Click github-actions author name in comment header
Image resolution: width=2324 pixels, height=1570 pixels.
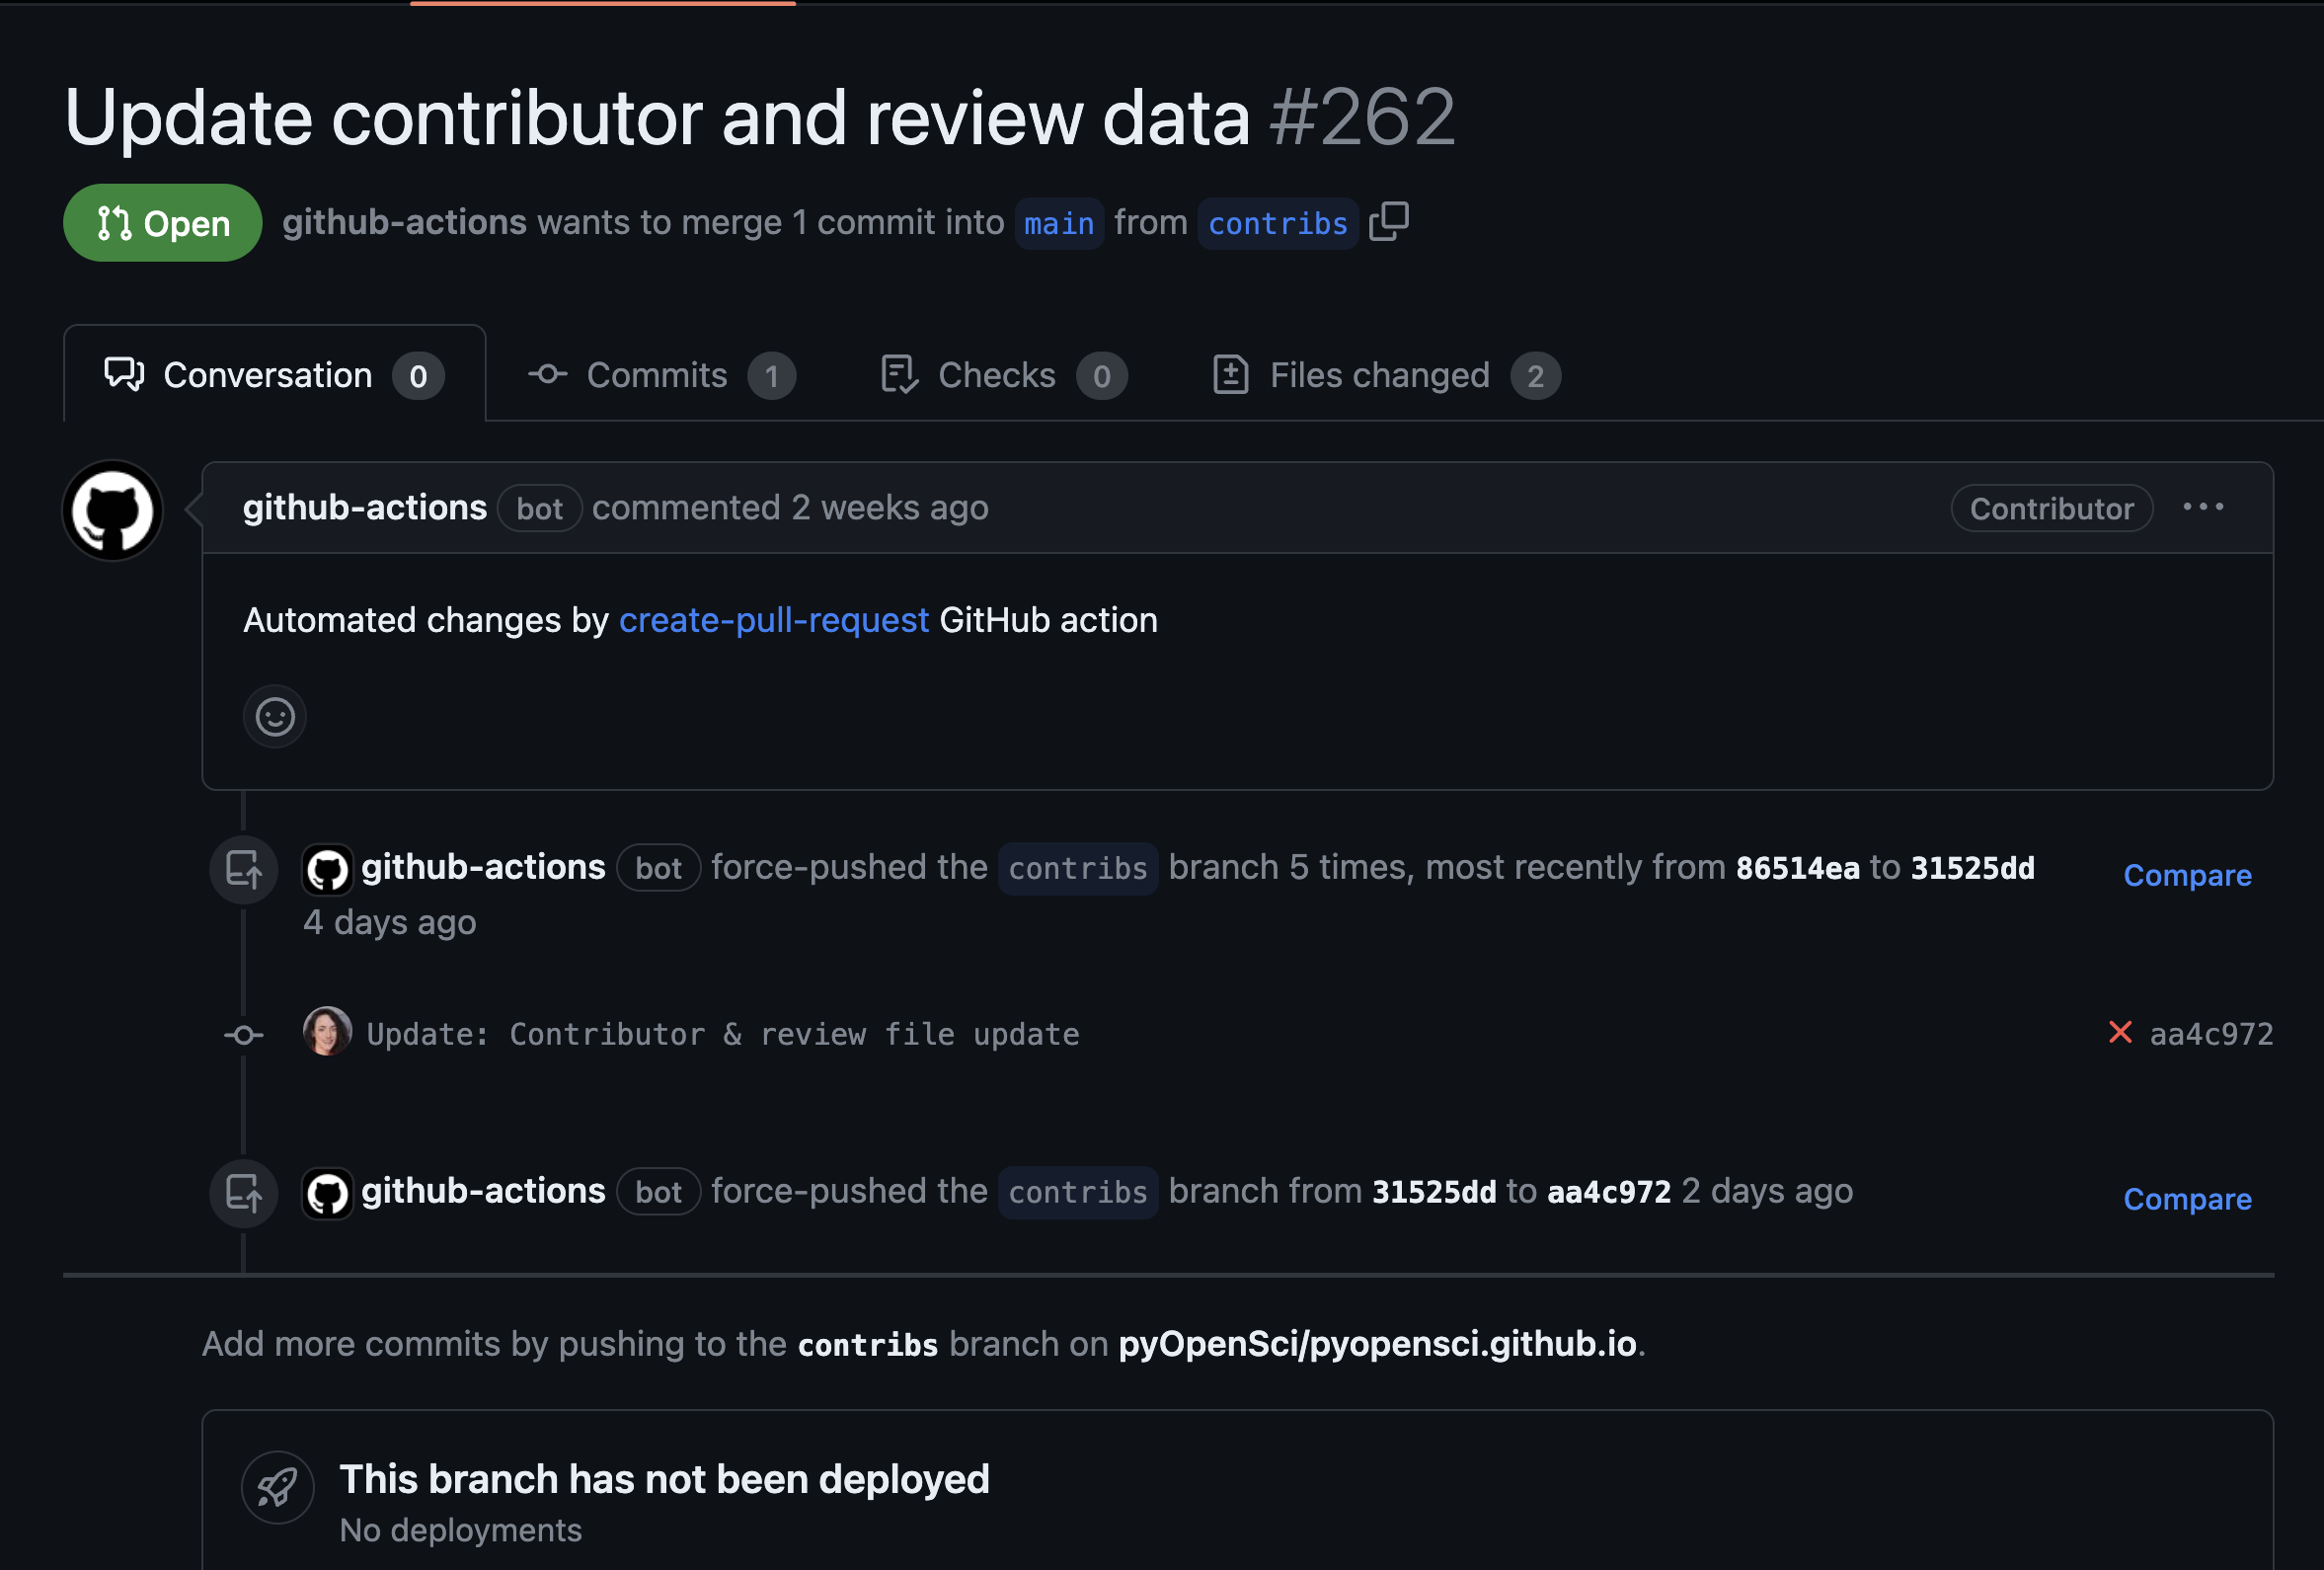[365, 507]
